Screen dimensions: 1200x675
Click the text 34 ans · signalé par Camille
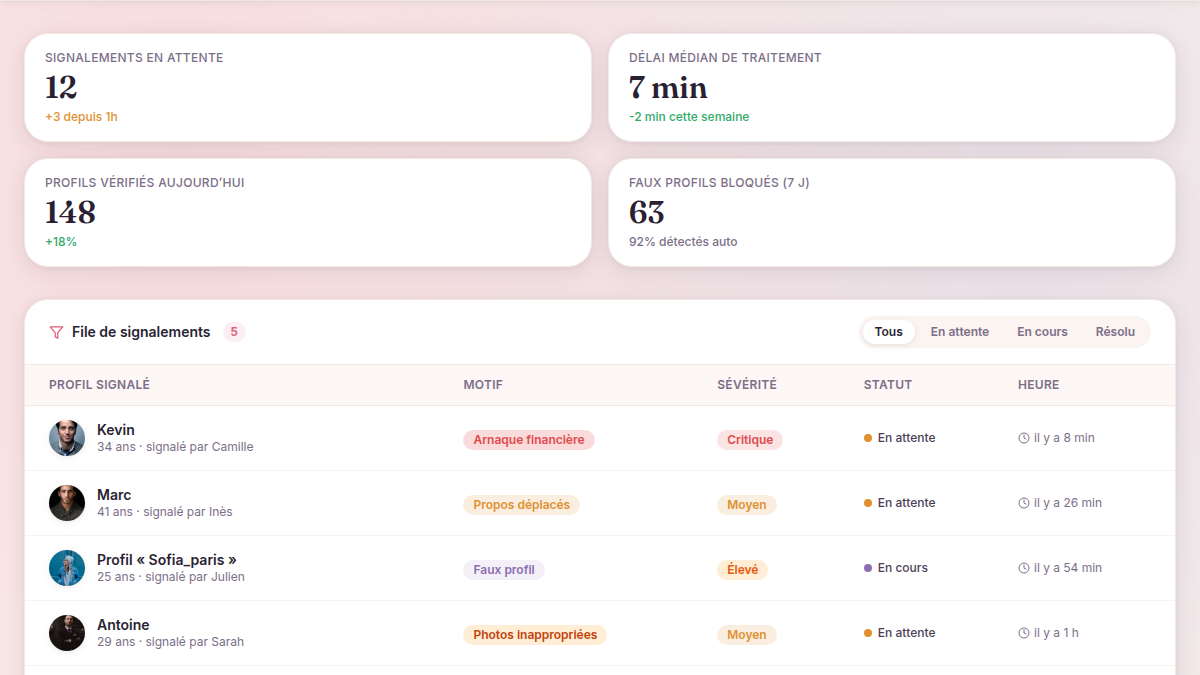(x=175, y=447)
